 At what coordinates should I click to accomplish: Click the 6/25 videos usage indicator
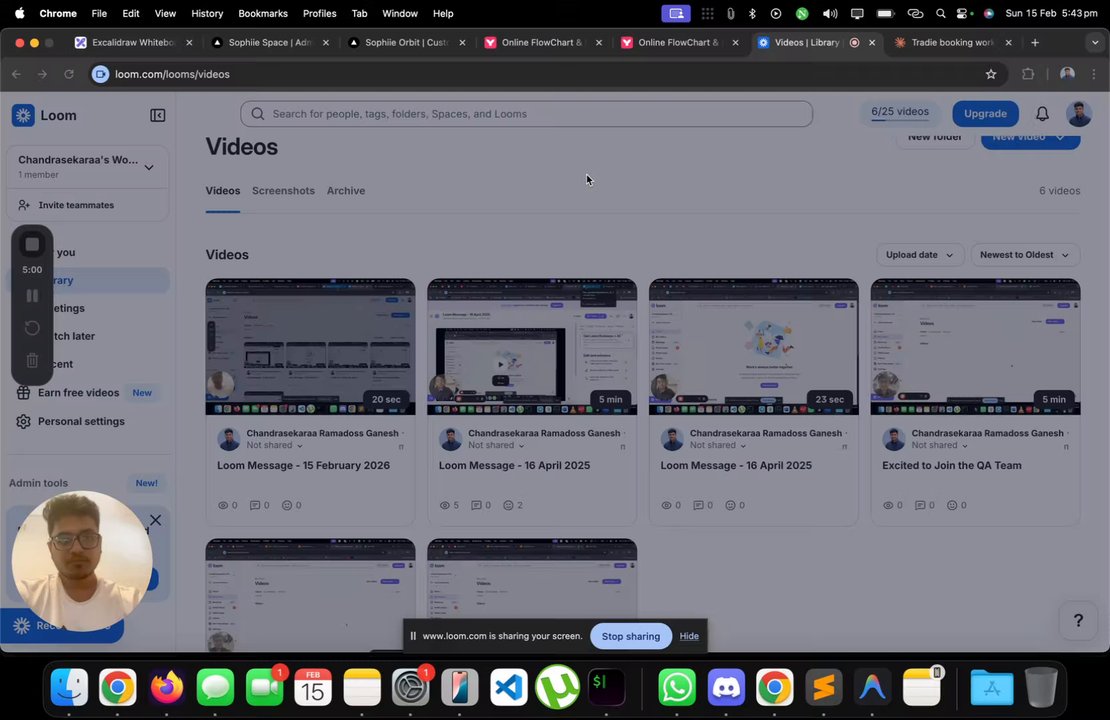pos(899,113)
